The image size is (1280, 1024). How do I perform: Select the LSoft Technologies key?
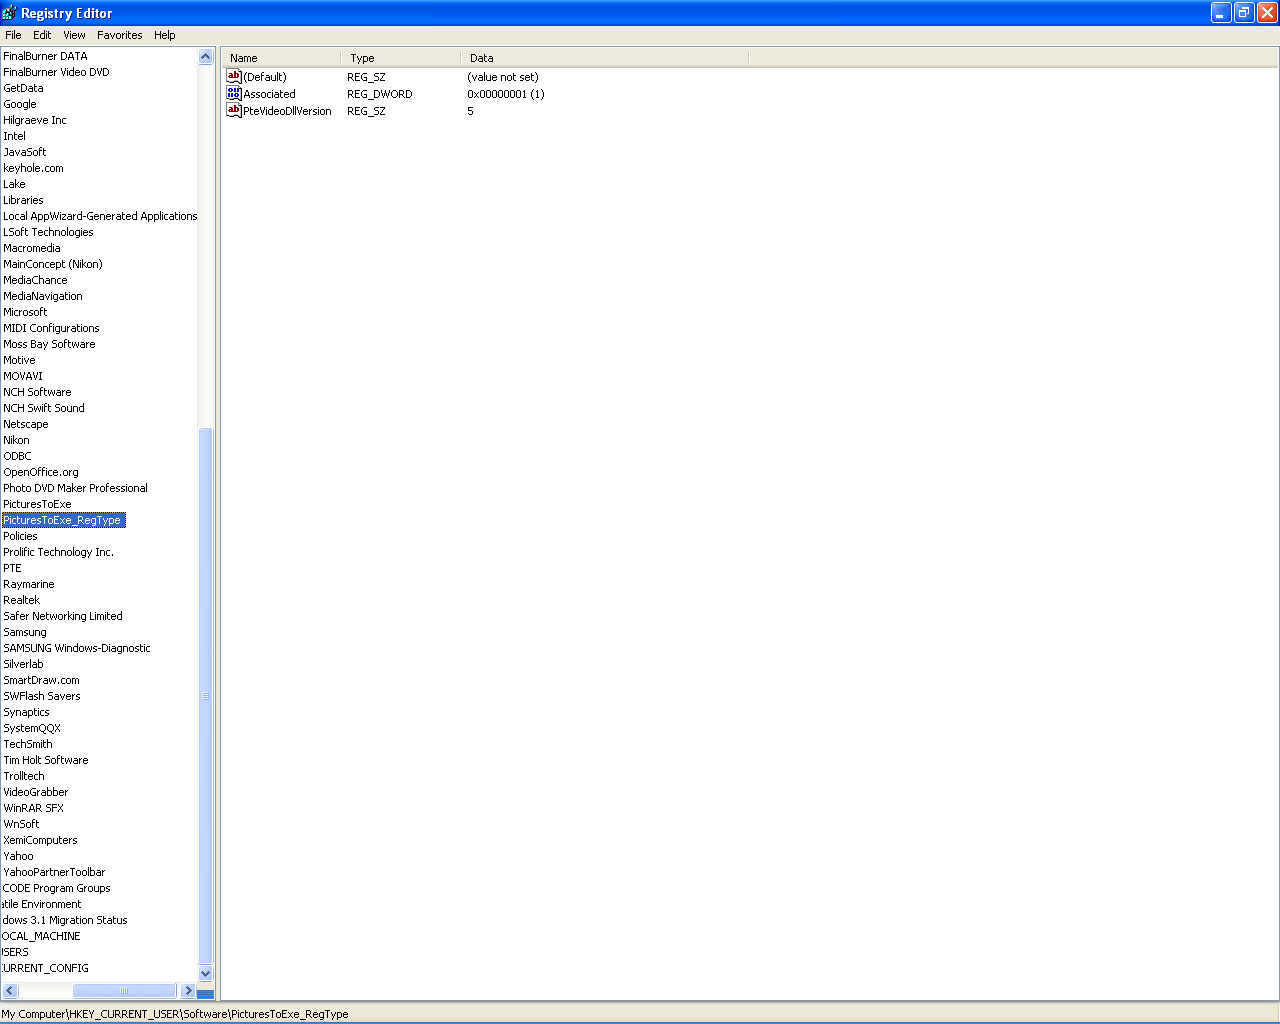point(48,232)
